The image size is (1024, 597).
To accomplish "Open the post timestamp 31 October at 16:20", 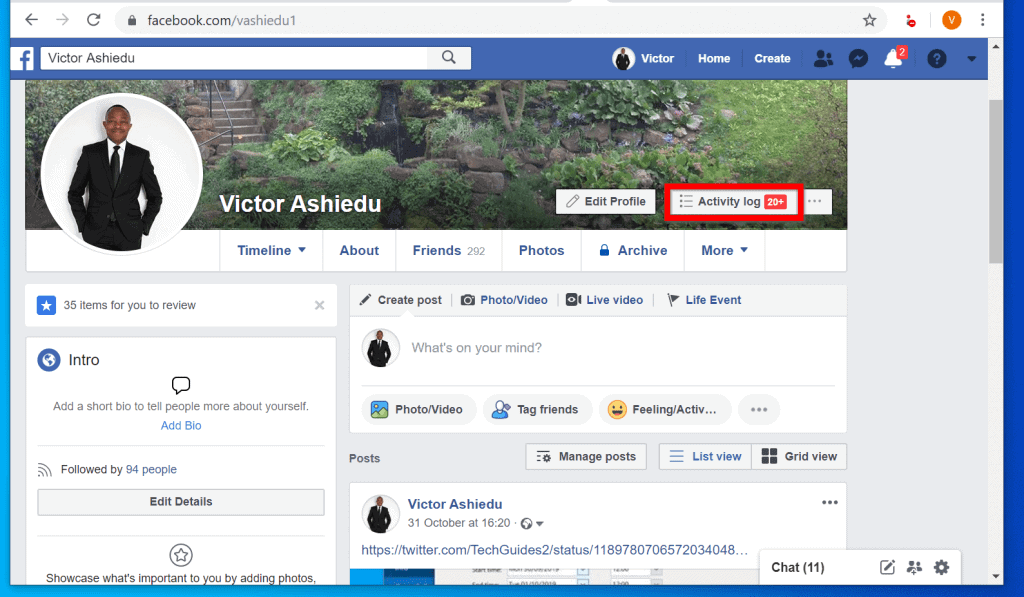I will (x=459, y=523).
